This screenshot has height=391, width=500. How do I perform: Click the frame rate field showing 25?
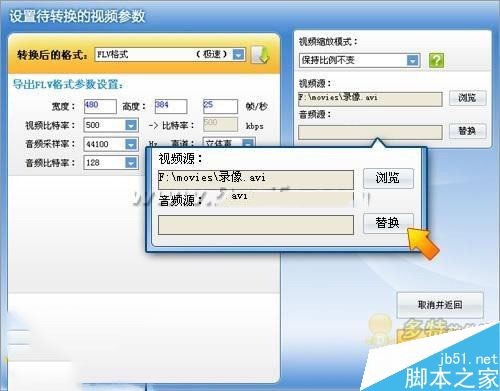coord(220,106)
